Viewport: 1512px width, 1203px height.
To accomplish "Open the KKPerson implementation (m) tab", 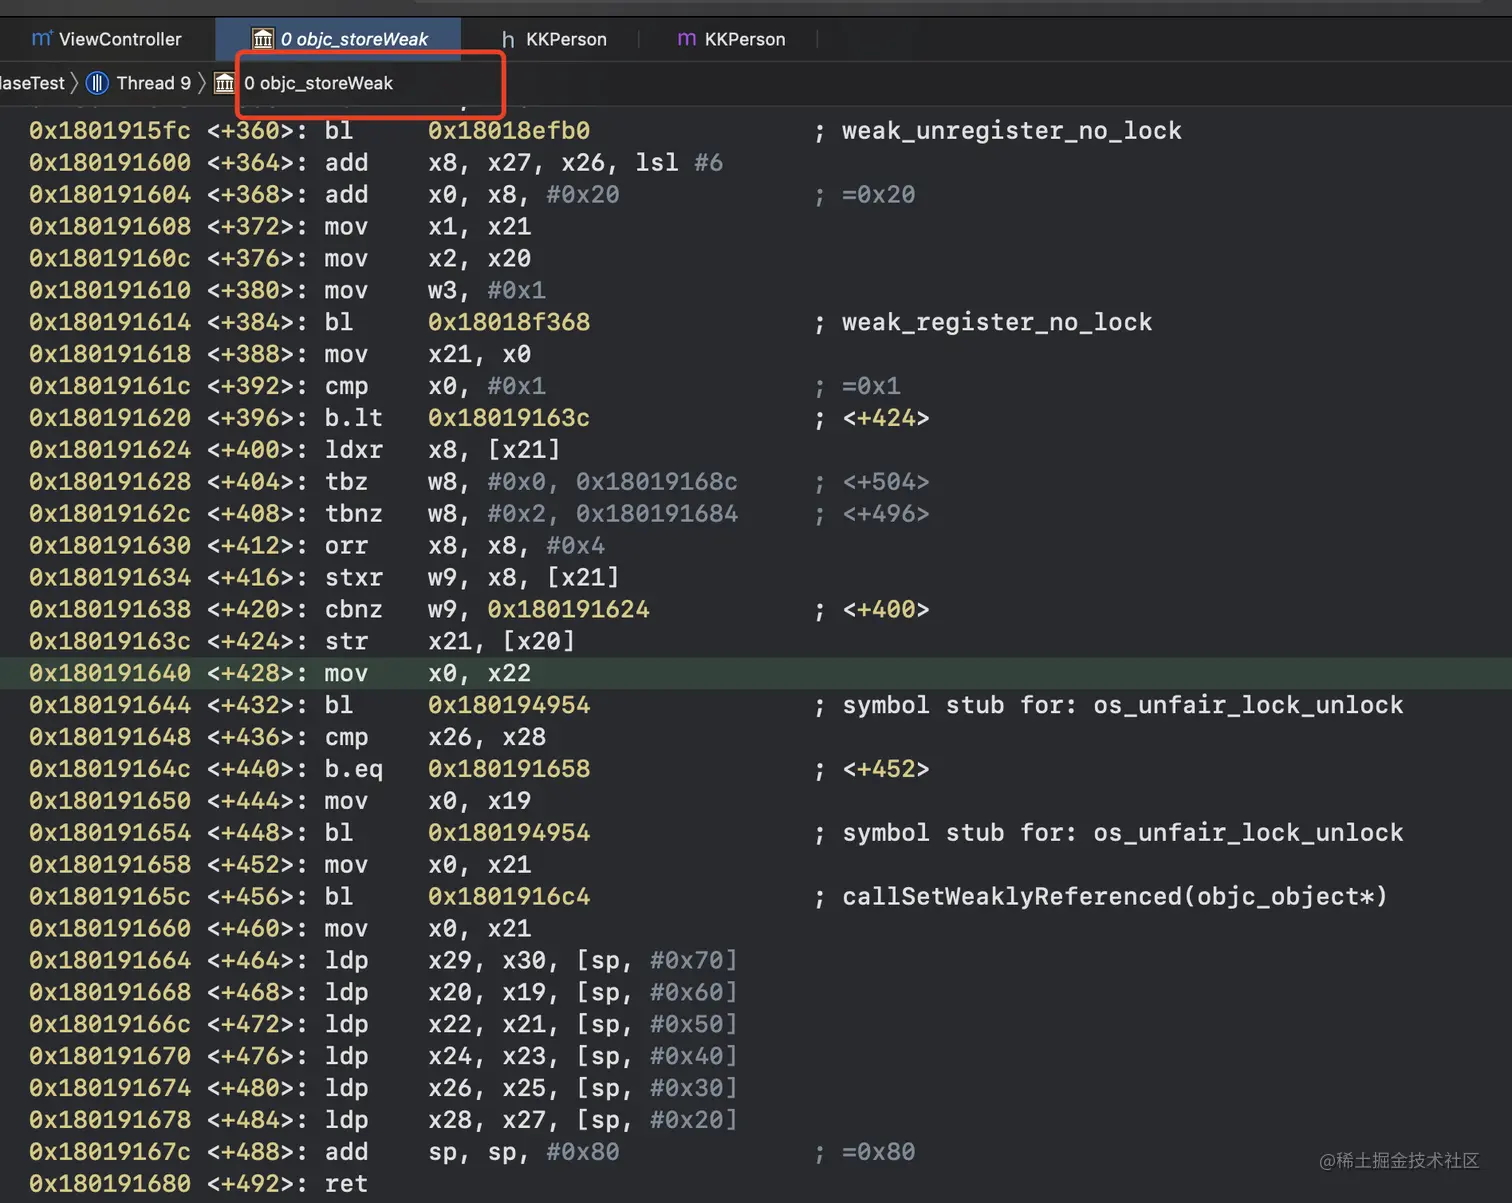I will (x=732, y=39).
